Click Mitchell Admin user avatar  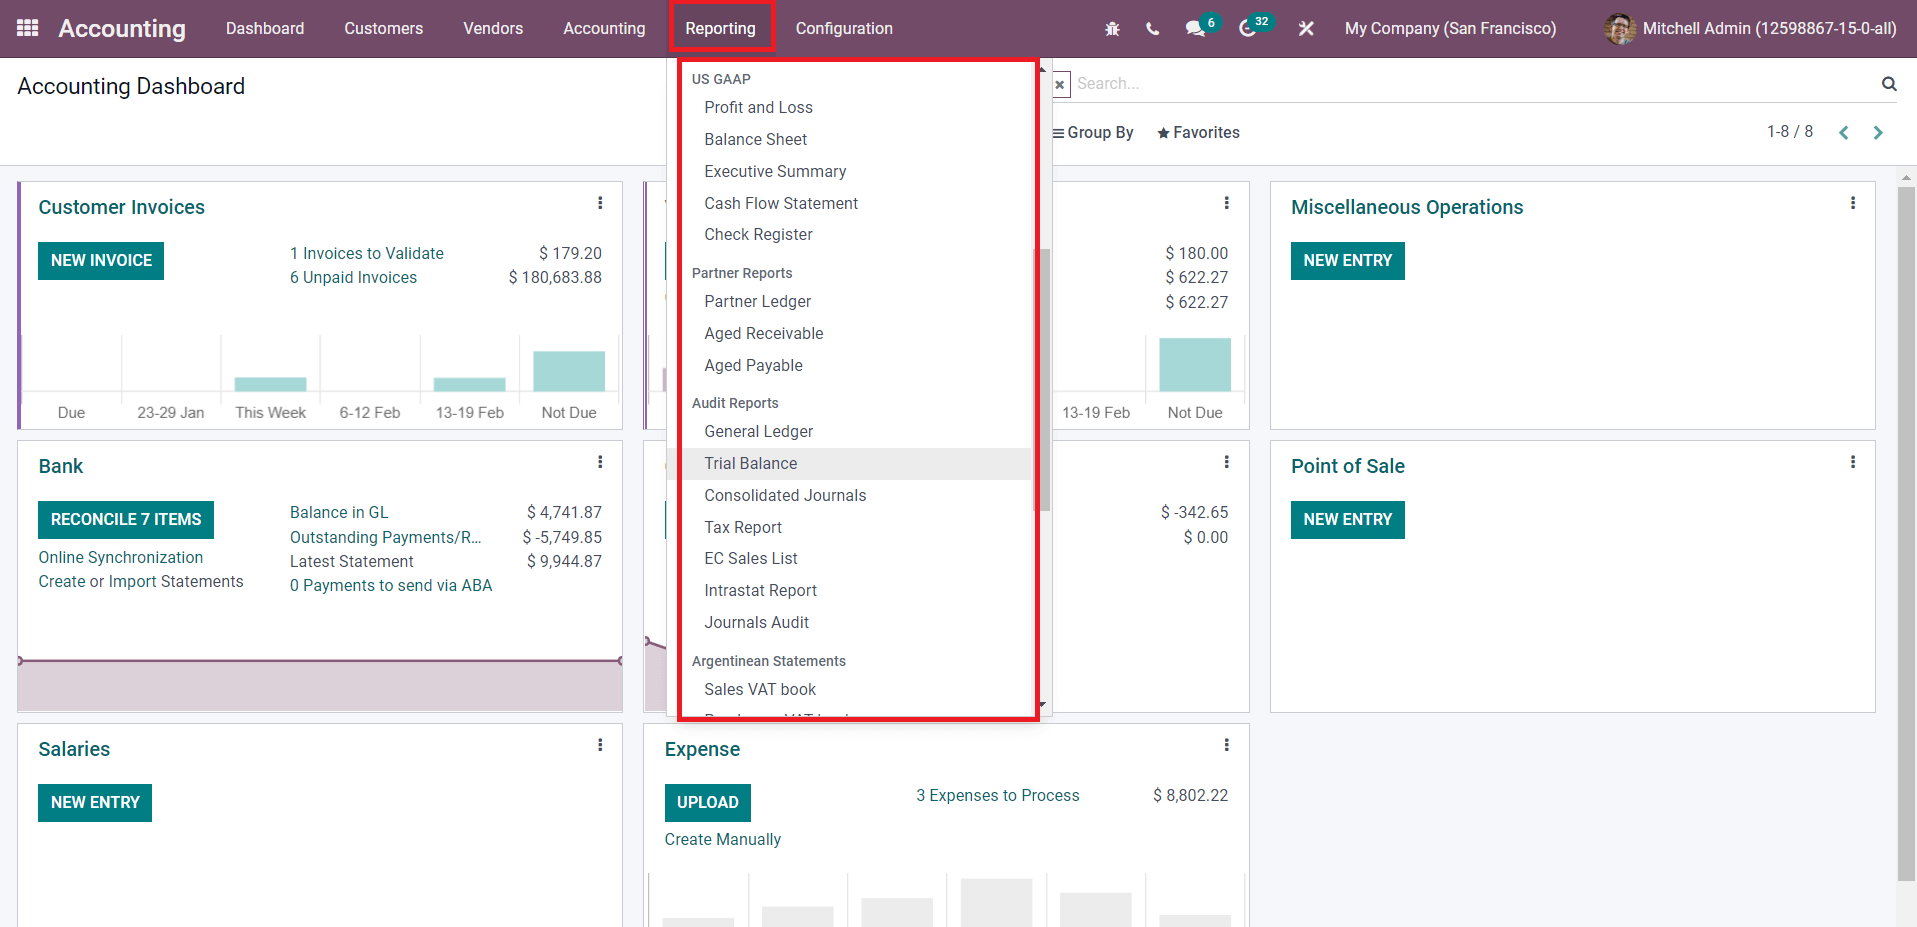coord(1619,29)
